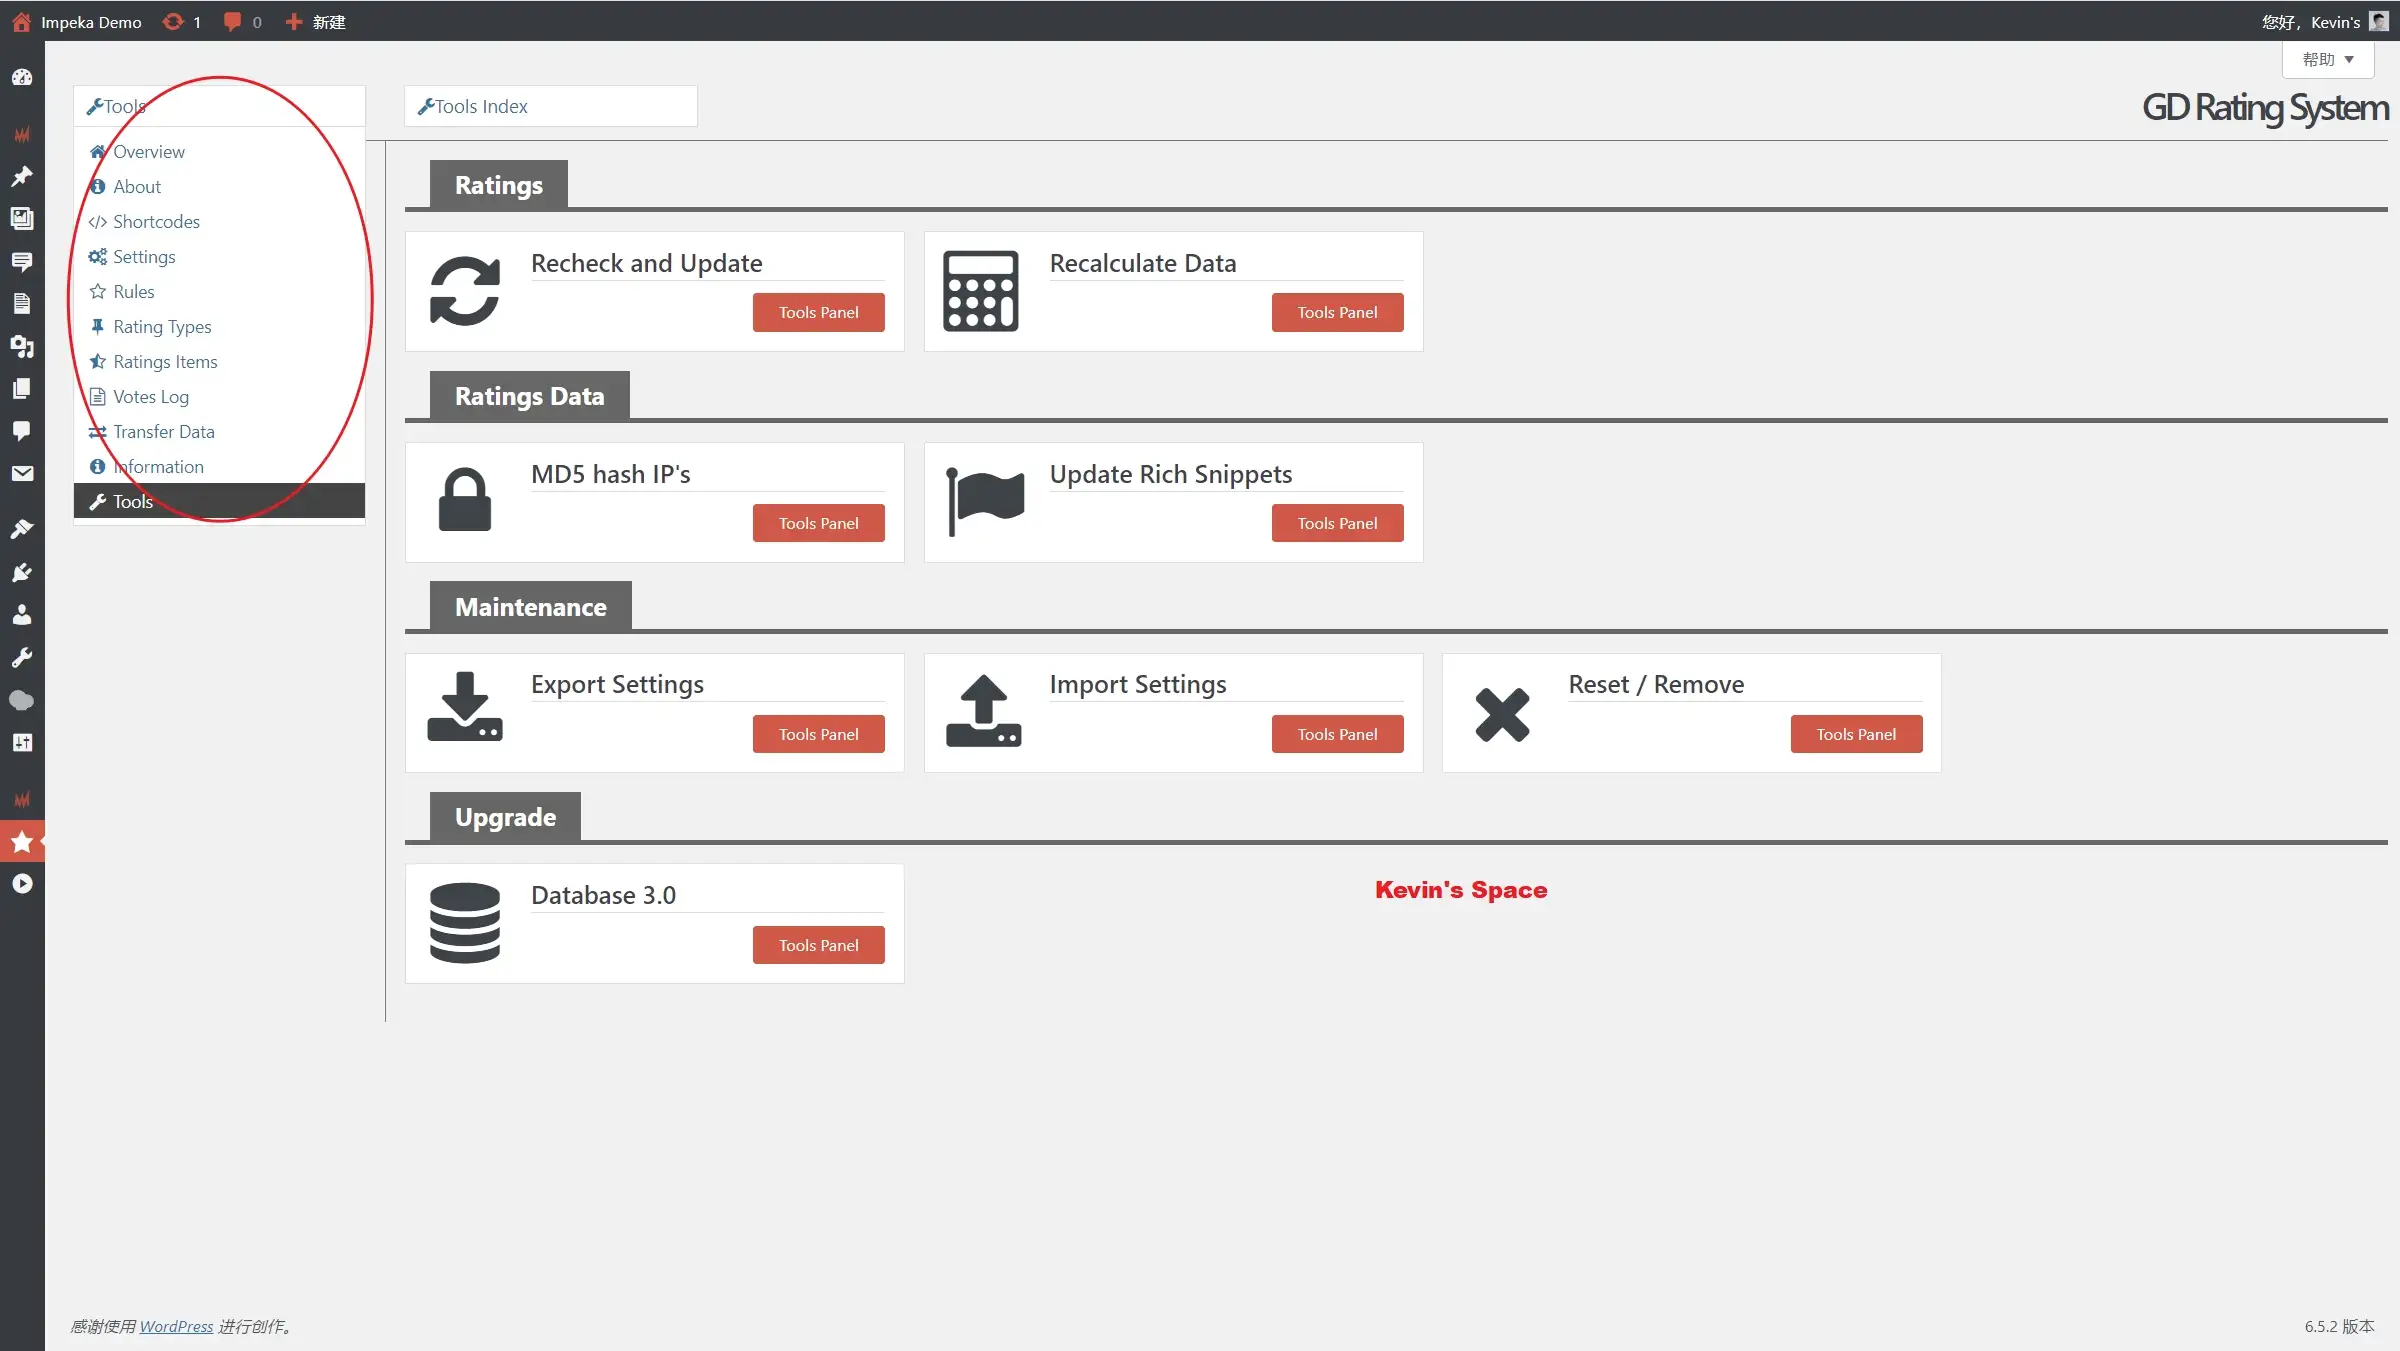This screenshot has width=2400, height=1351.
Task: Open the 新建 new content menu
Action: (x=316, y=22)
